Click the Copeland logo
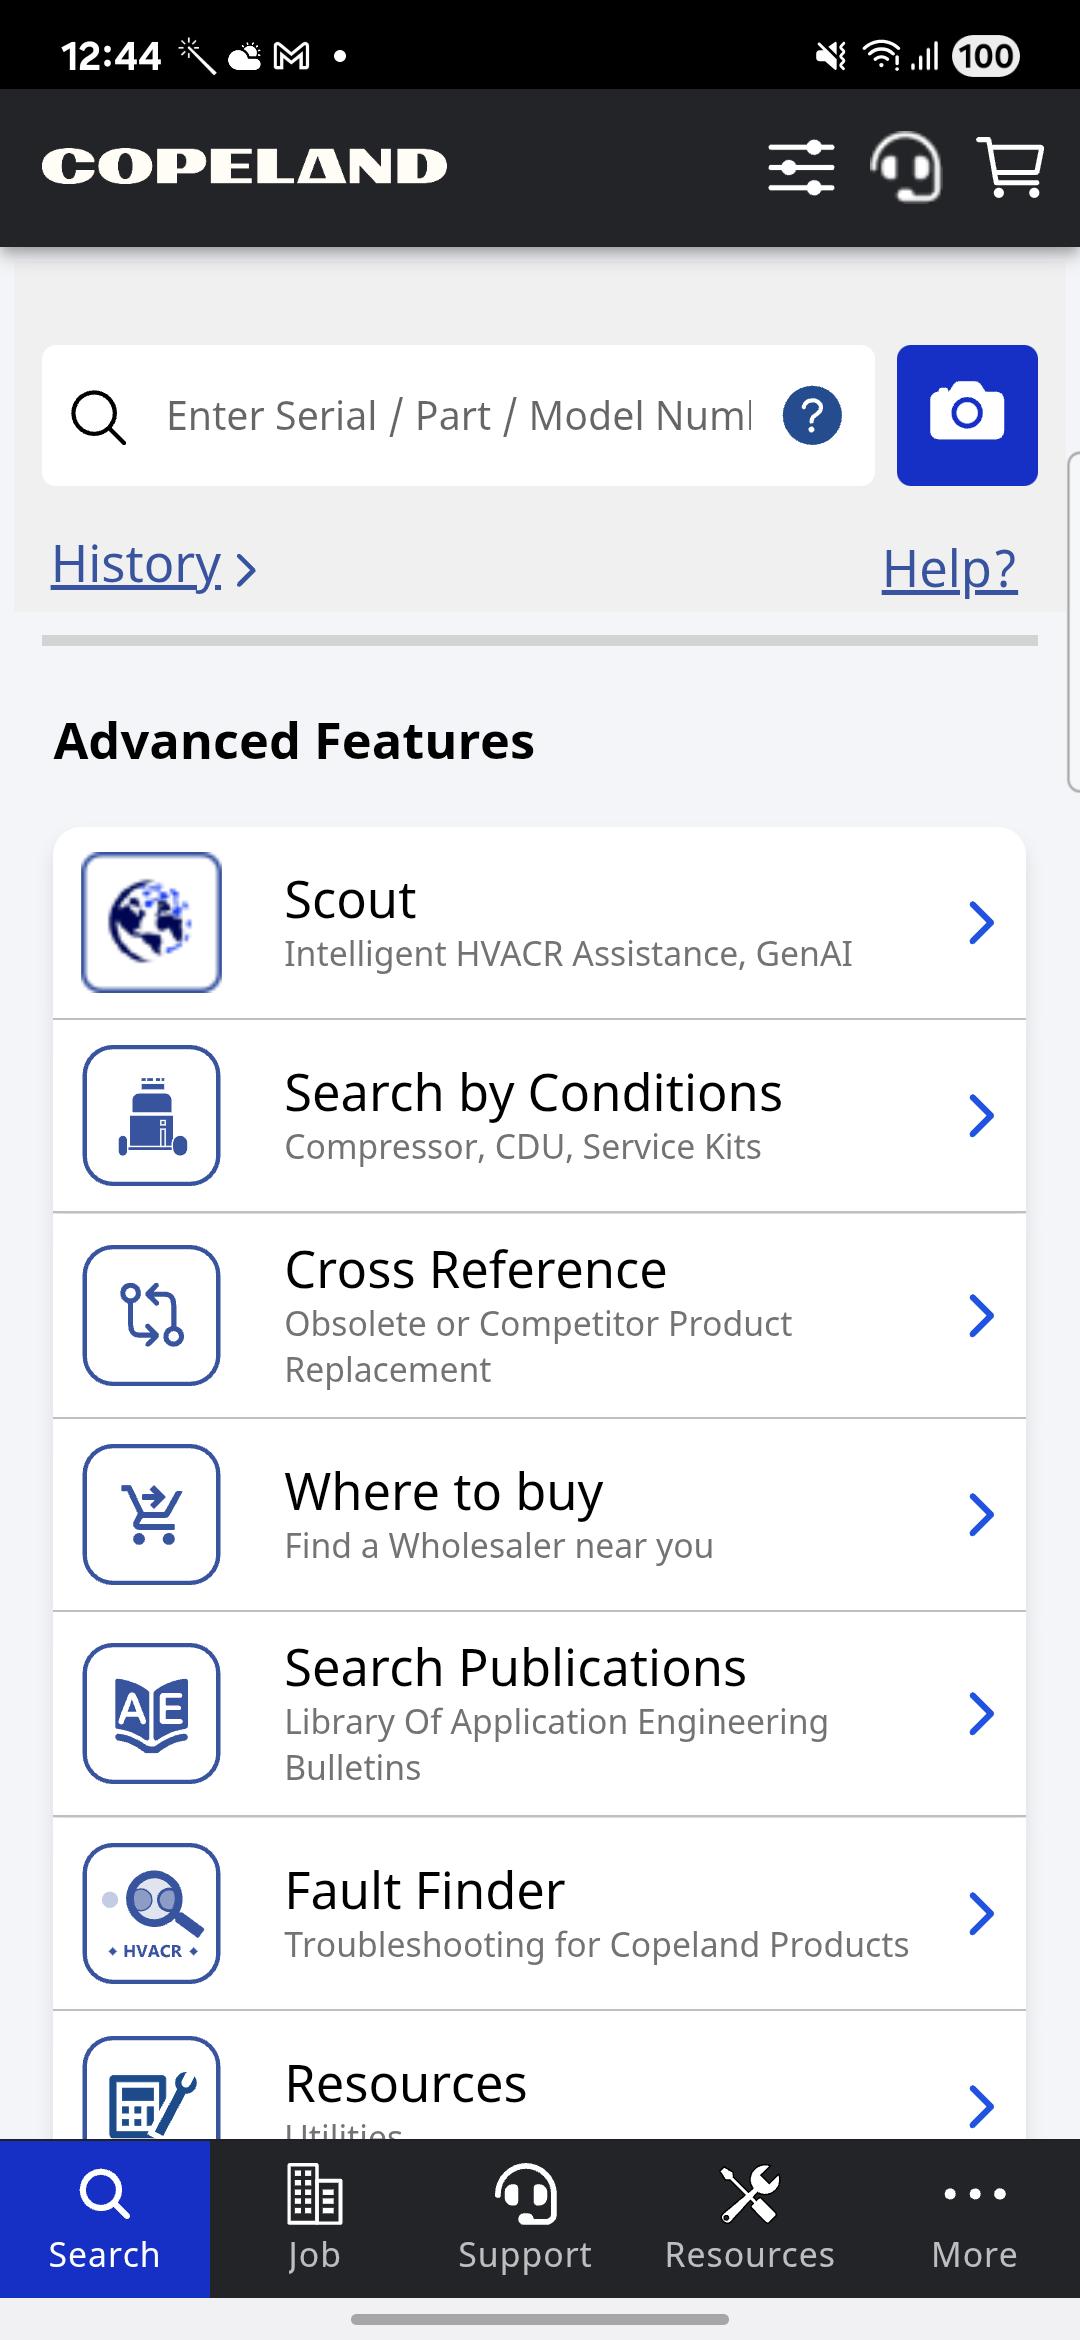Viewport: 1080px width, 2340px height. click(x=244, y=167)
